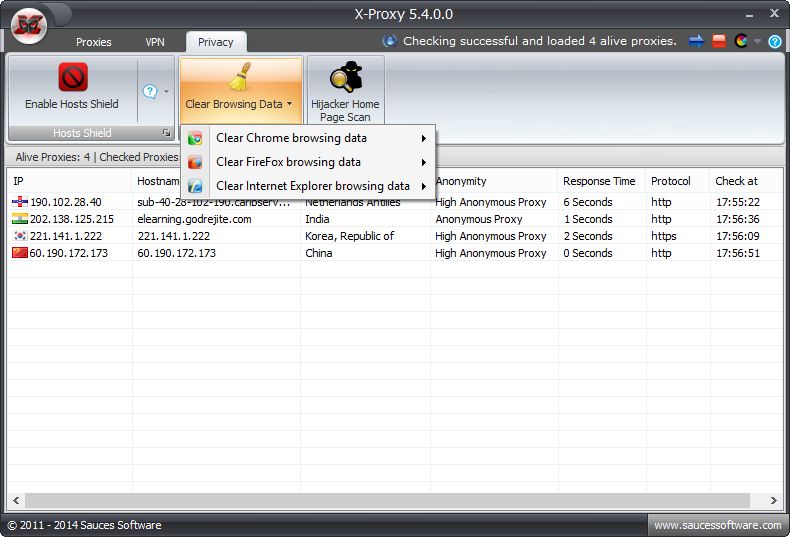Select IP cell 221.141.1.222
This screenshot has height=537, width=790.
coord(66,236)
